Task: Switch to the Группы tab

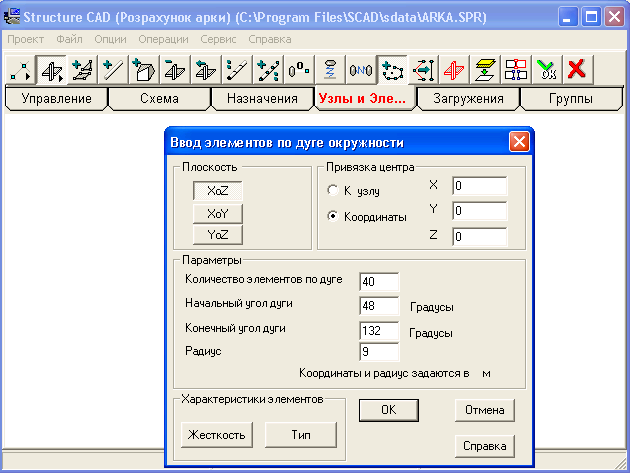Action: click(571, 98)
